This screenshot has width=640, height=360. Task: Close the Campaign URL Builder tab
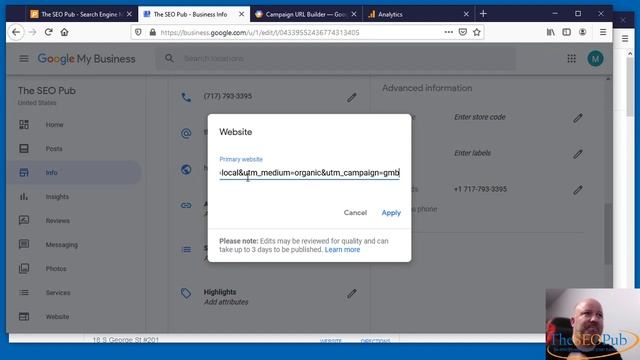354,14
